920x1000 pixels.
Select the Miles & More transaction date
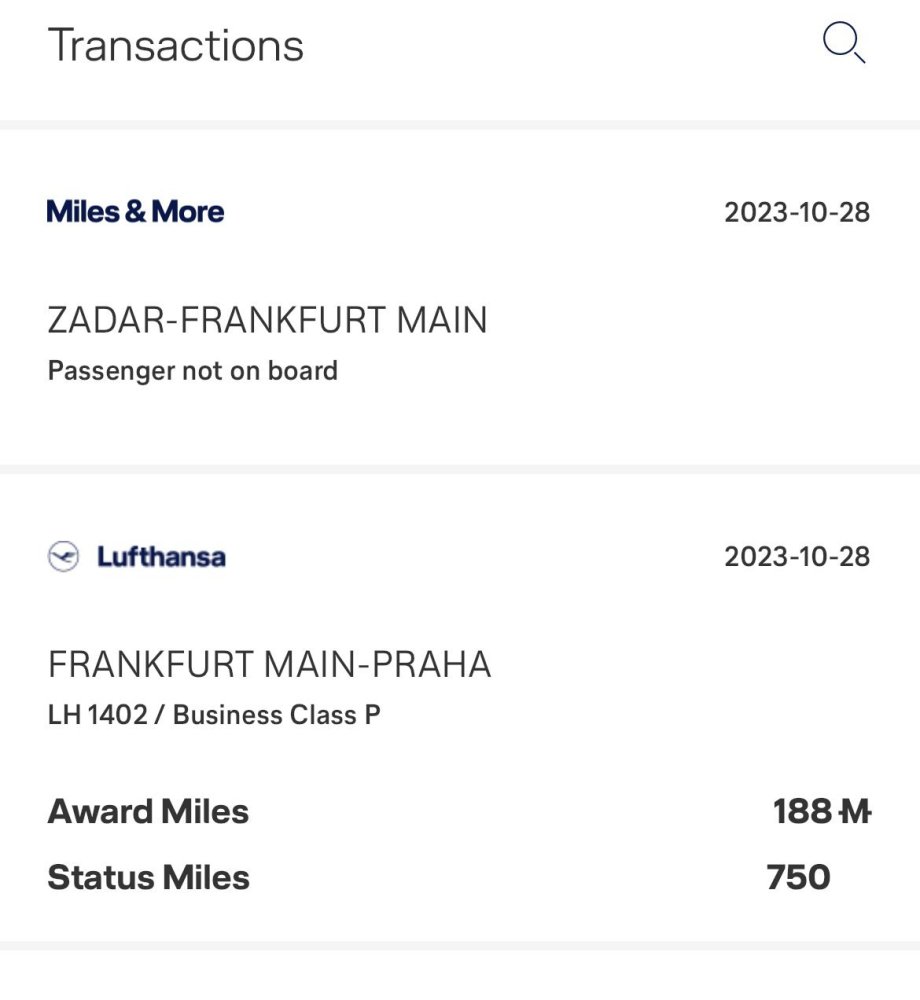click(797, 213)
